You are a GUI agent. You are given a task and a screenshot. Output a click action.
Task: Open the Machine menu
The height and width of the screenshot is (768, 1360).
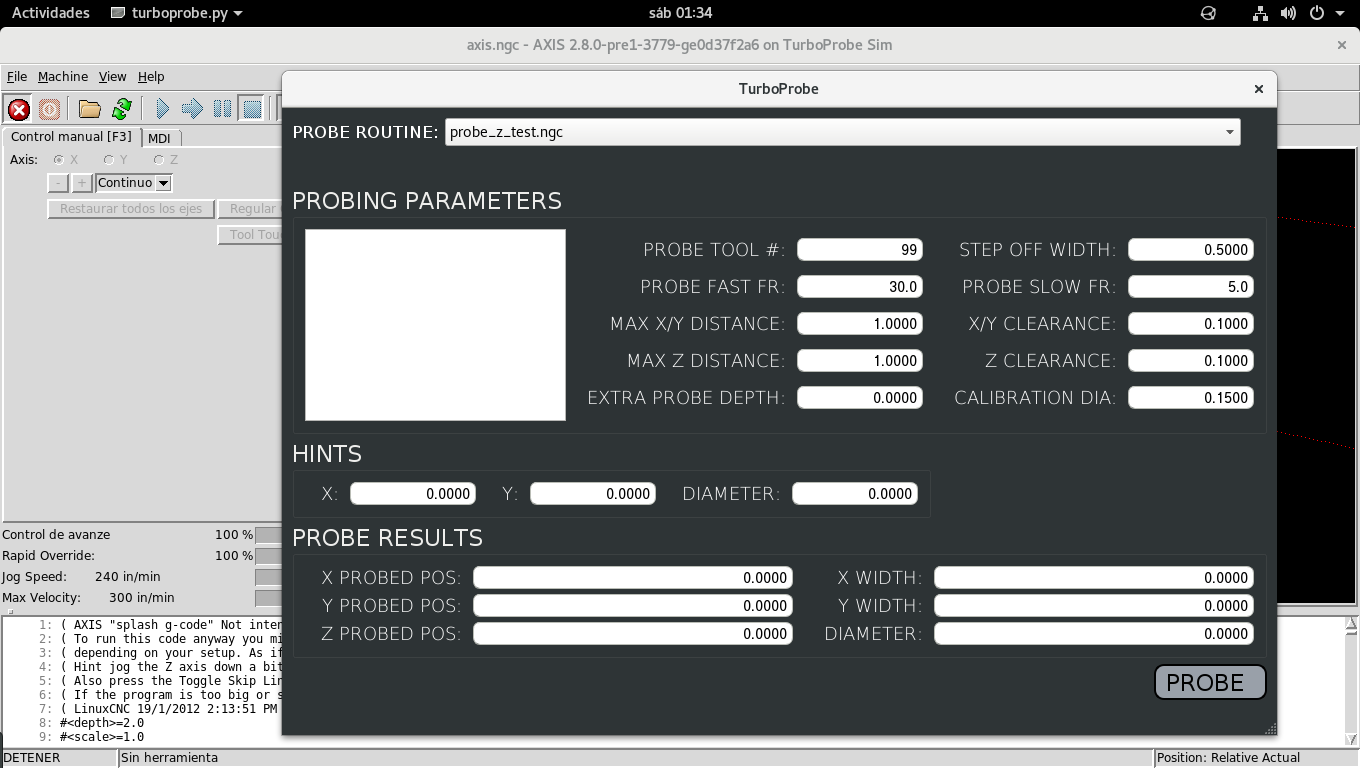(63, 77)
